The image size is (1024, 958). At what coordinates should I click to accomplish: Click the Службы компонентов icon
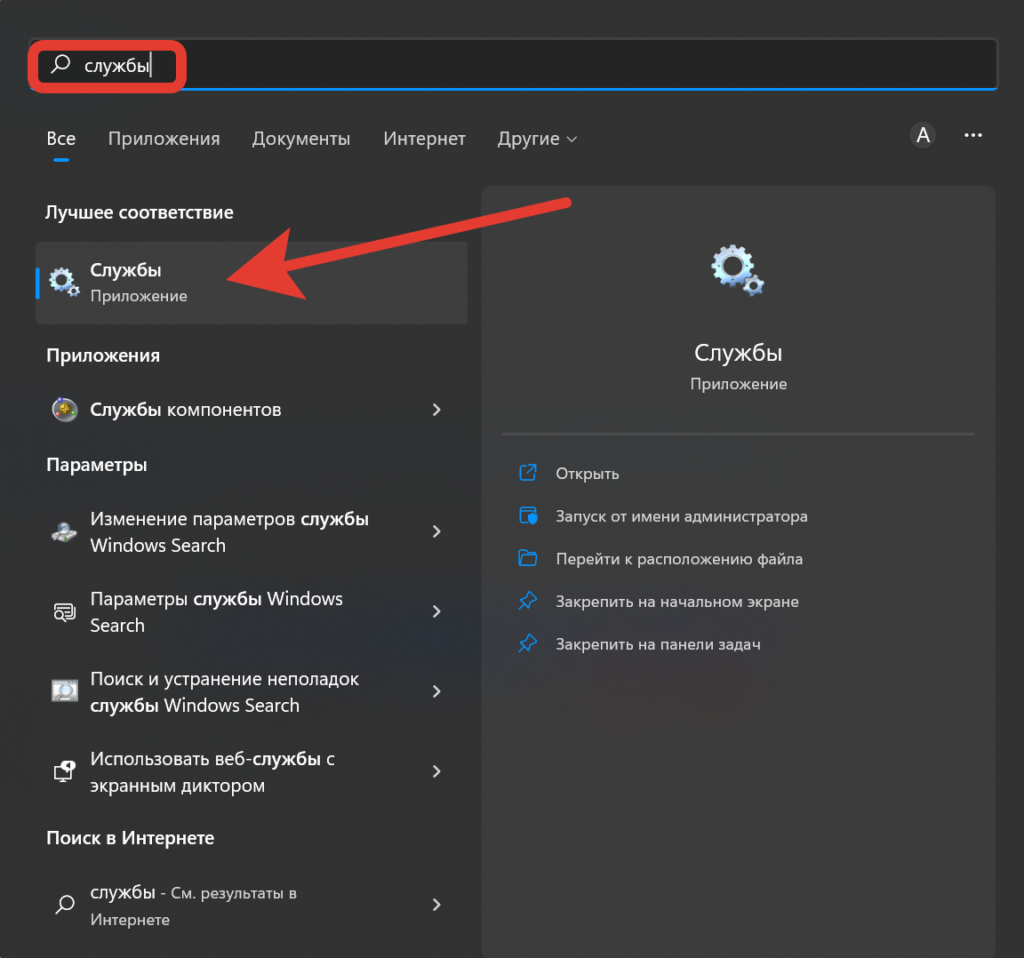pos(65,409)
